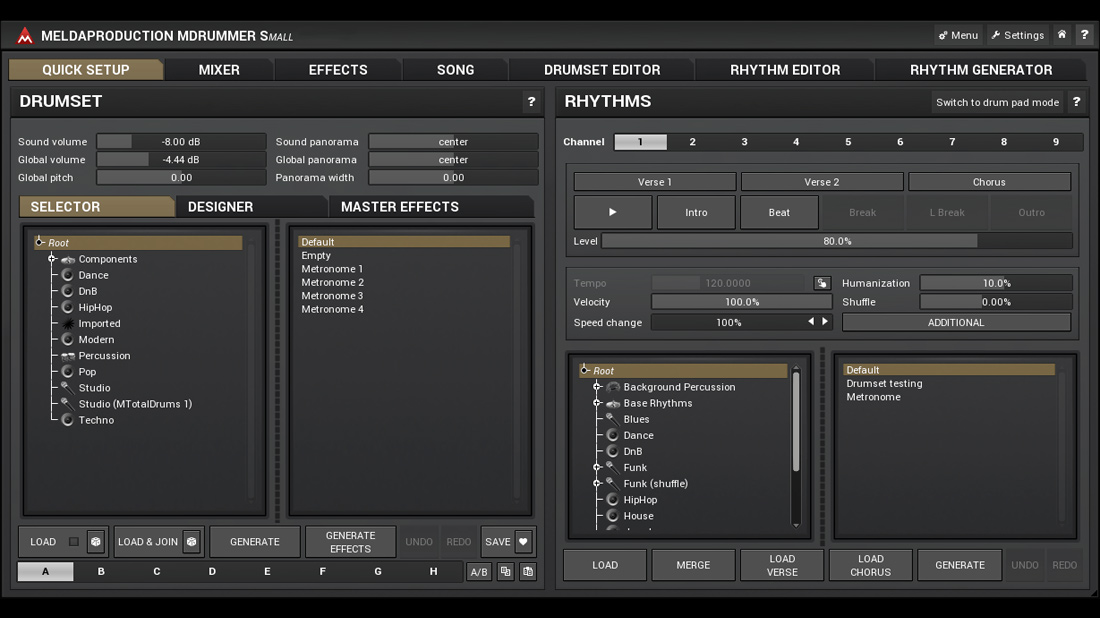The height and width of the screenshot is (618, 1100).
Task: Click the microphone icon beside Studio (MTotalDrums 1)
Action: [x=67, y=403]
